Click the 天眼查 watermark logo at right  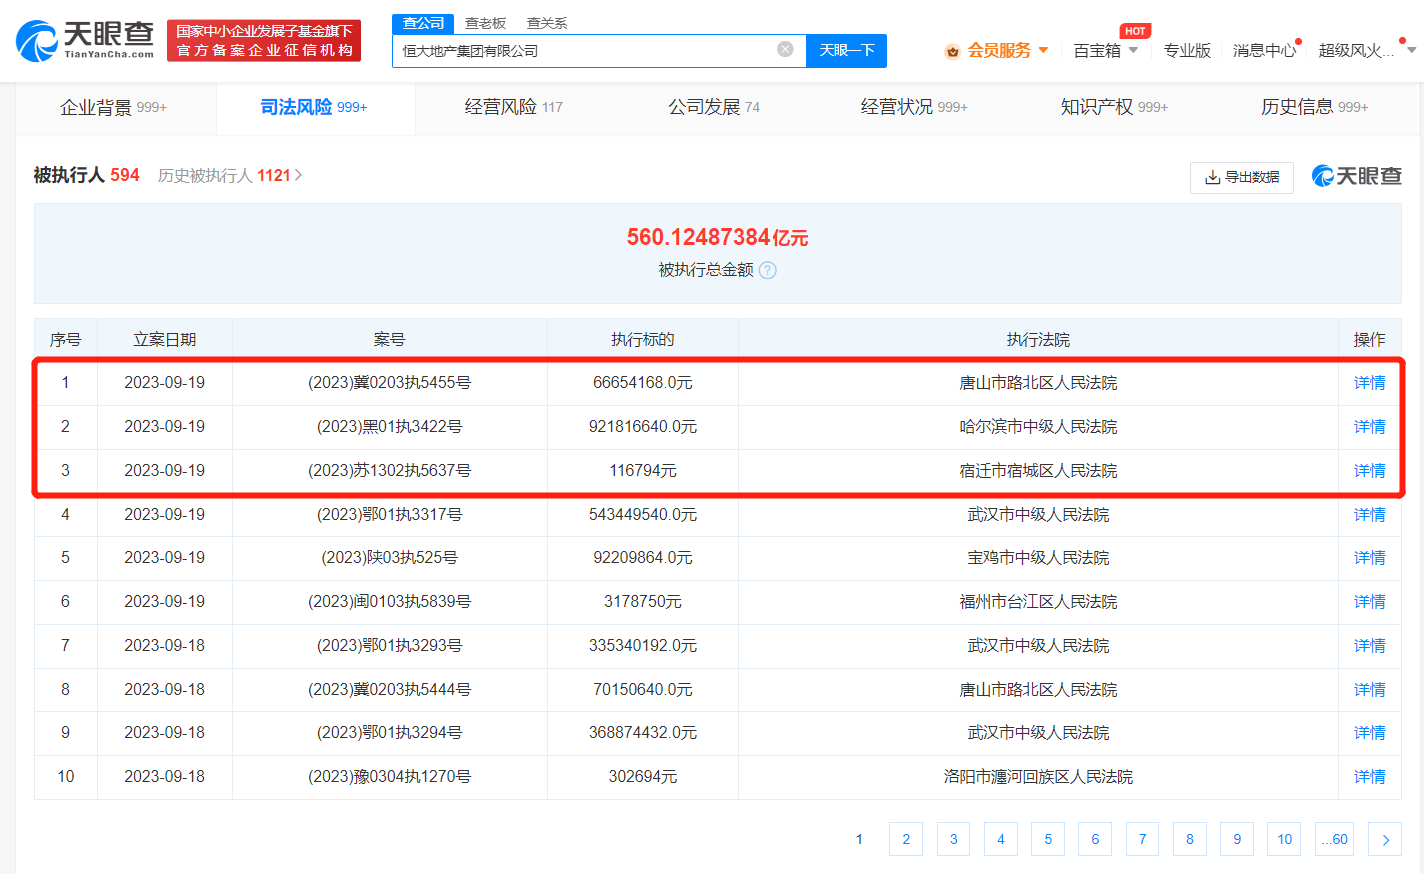coord(1356,177)
